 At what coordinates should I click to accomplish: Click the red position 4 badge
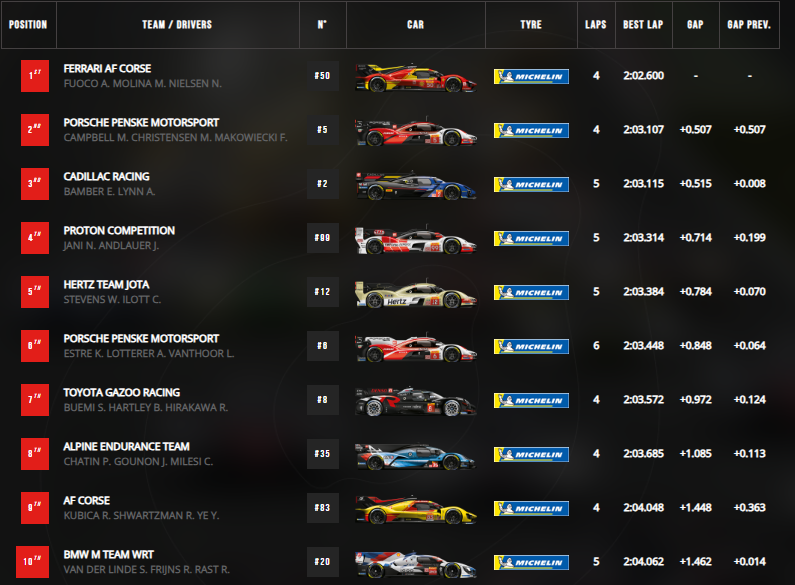(x=35, y=238)
